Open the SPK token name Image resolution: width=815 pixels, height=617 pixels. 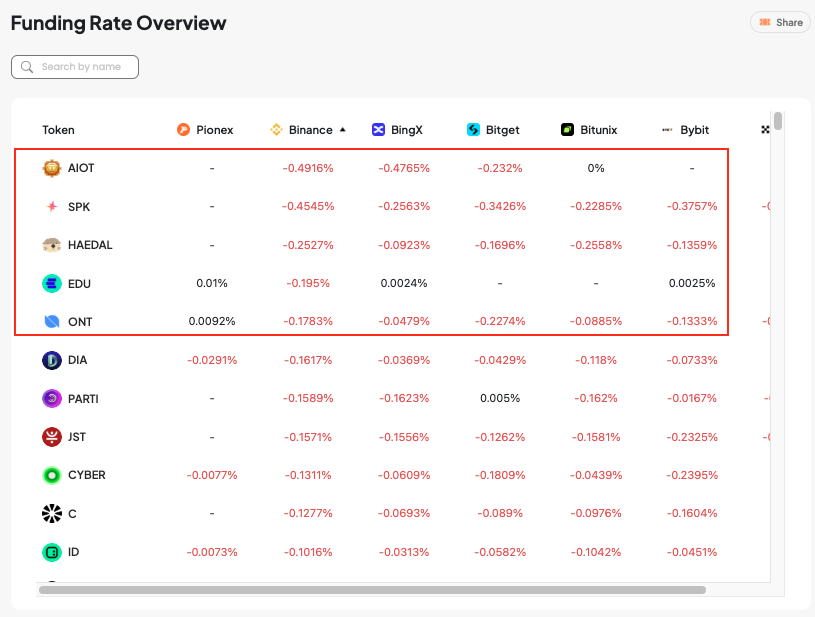click(x=79, y=207)
